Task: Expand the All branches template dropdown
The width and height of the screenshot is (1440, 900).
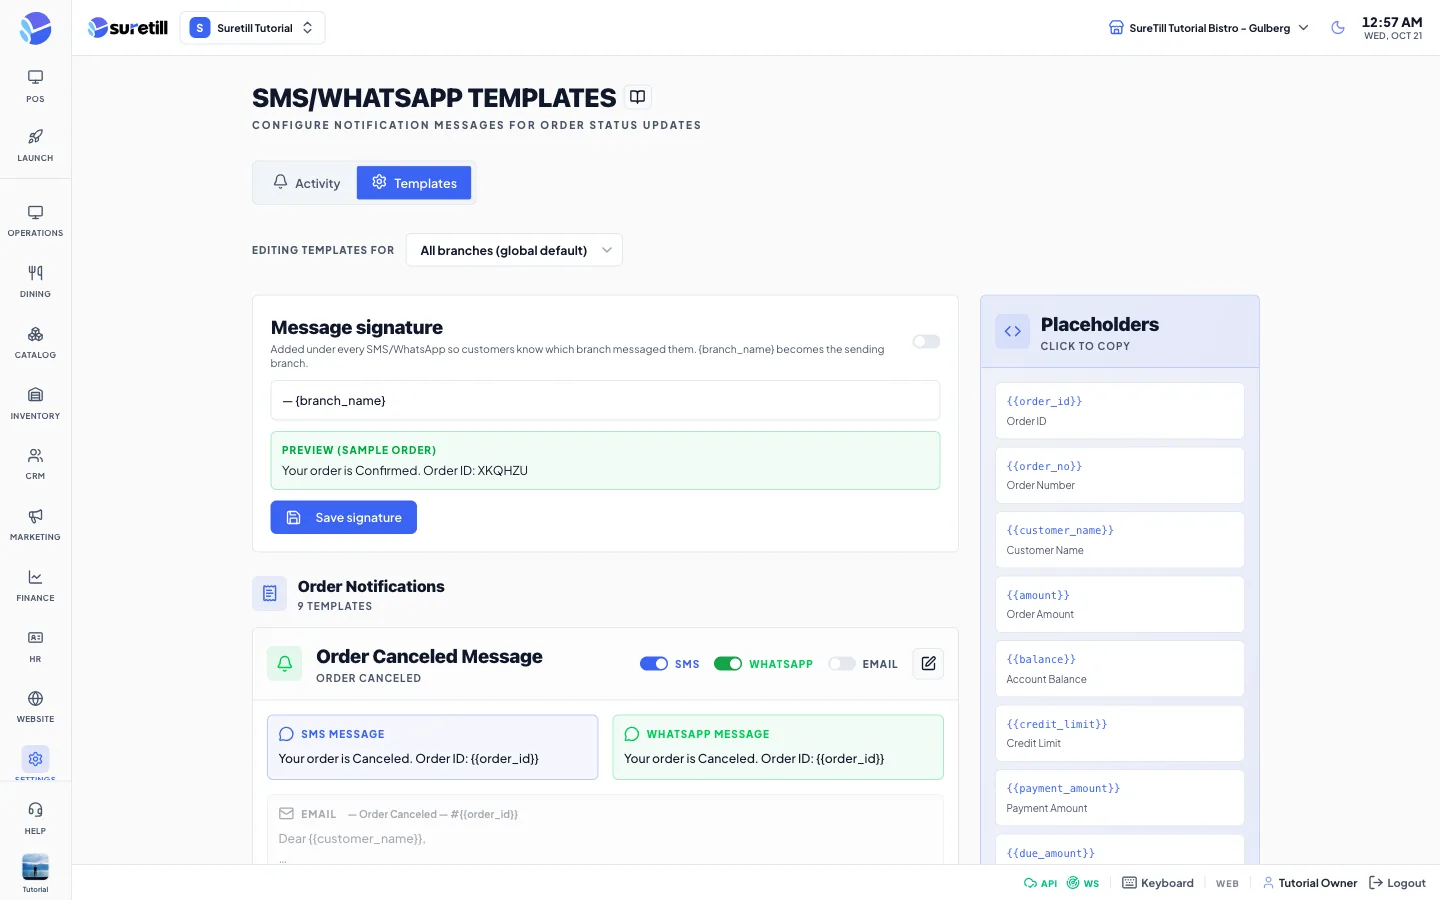Action: point(514,250)
